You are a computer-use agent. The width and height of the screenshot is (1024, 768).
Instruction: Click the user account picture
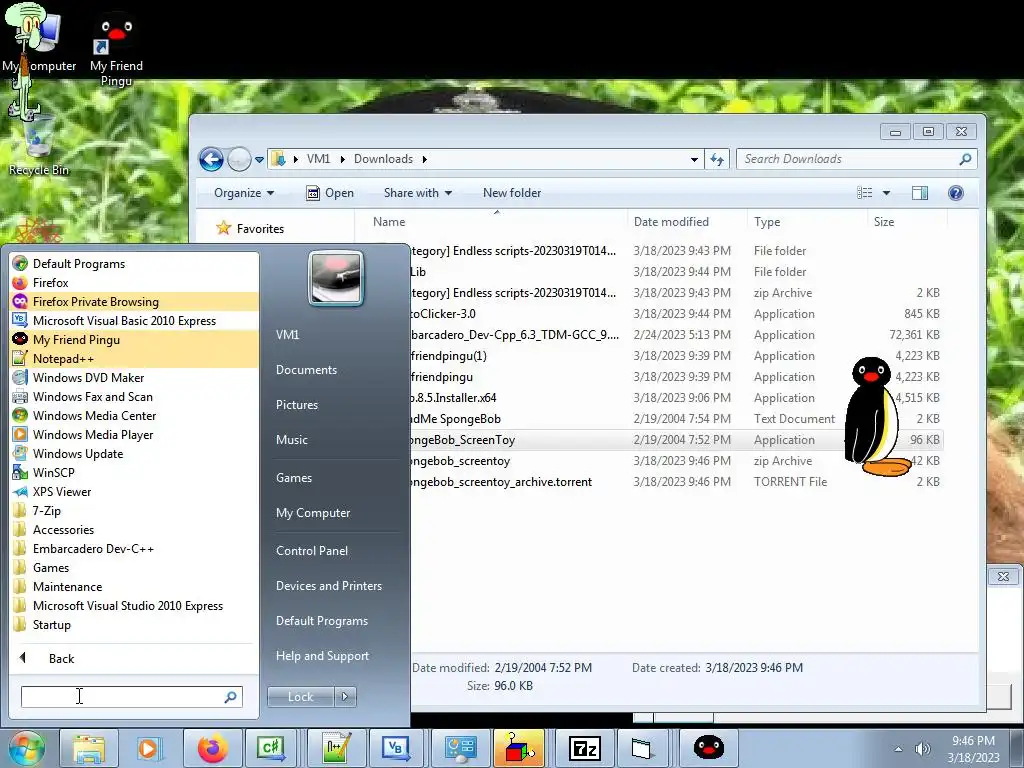point(336,278)
